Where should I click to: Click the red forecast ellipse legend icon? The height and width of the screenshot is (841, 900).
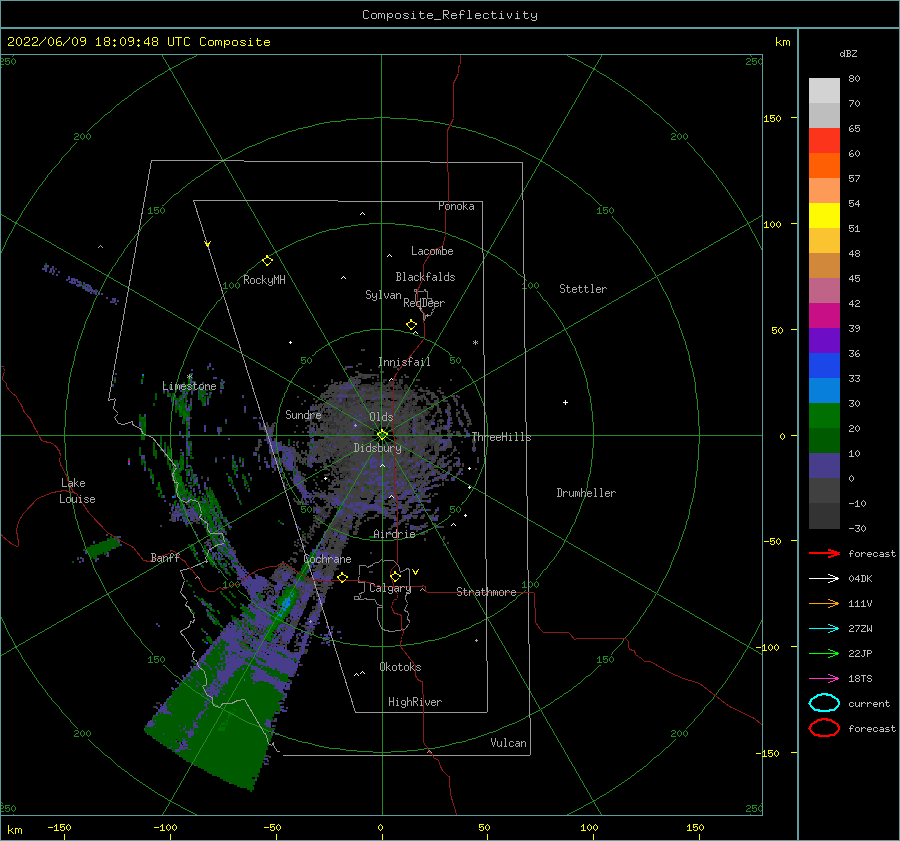pyautogui.click(x=824, y=728)
